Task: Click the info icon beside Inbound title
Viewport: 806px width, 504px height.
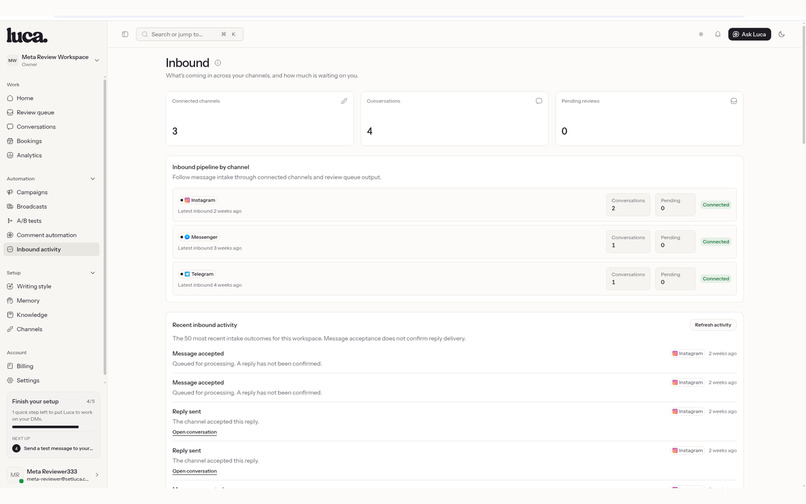Action: [218, 63]
